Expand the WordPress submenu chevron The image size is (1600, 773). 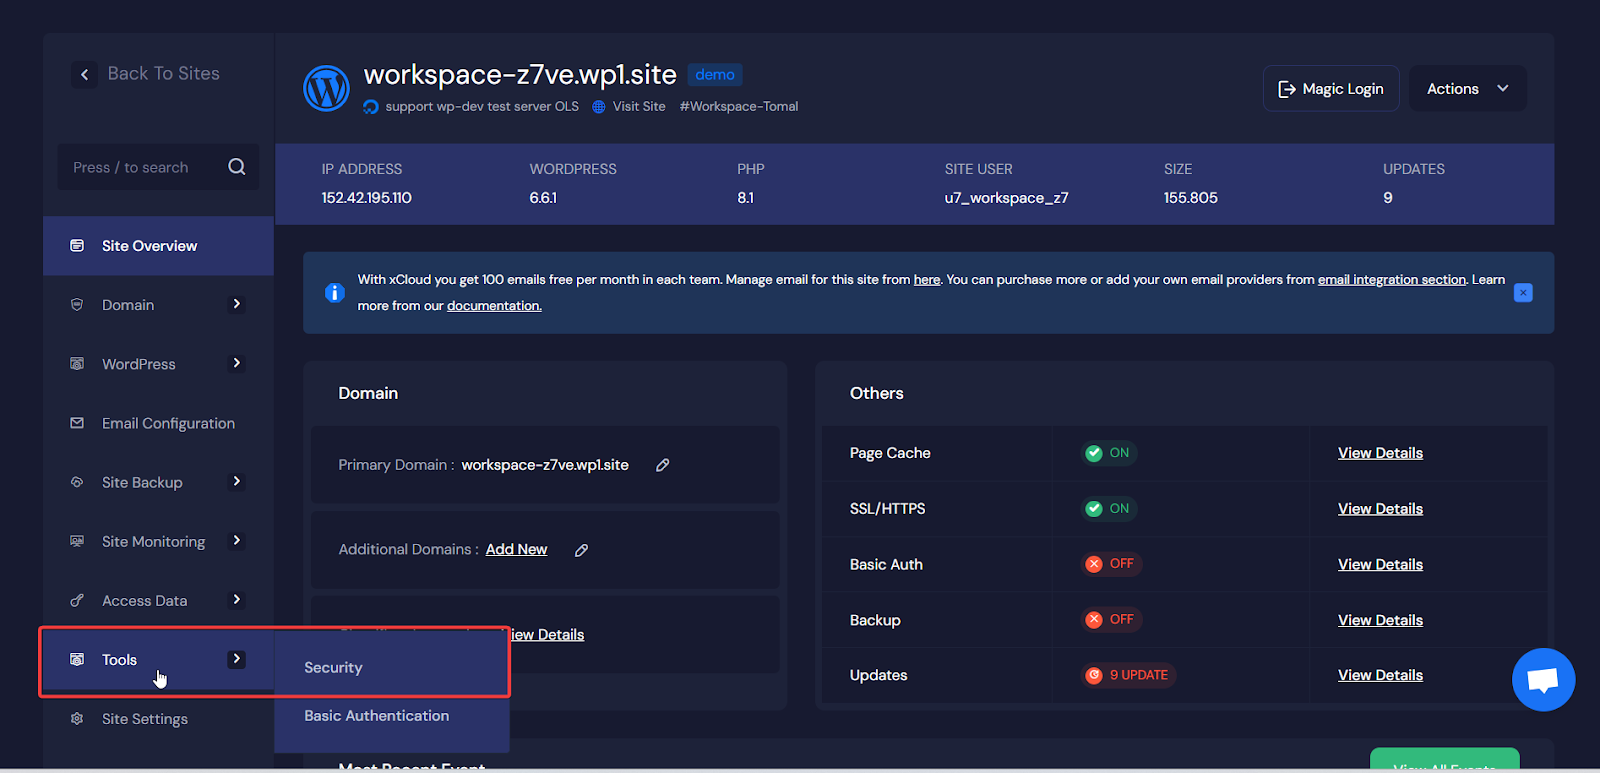237,363
